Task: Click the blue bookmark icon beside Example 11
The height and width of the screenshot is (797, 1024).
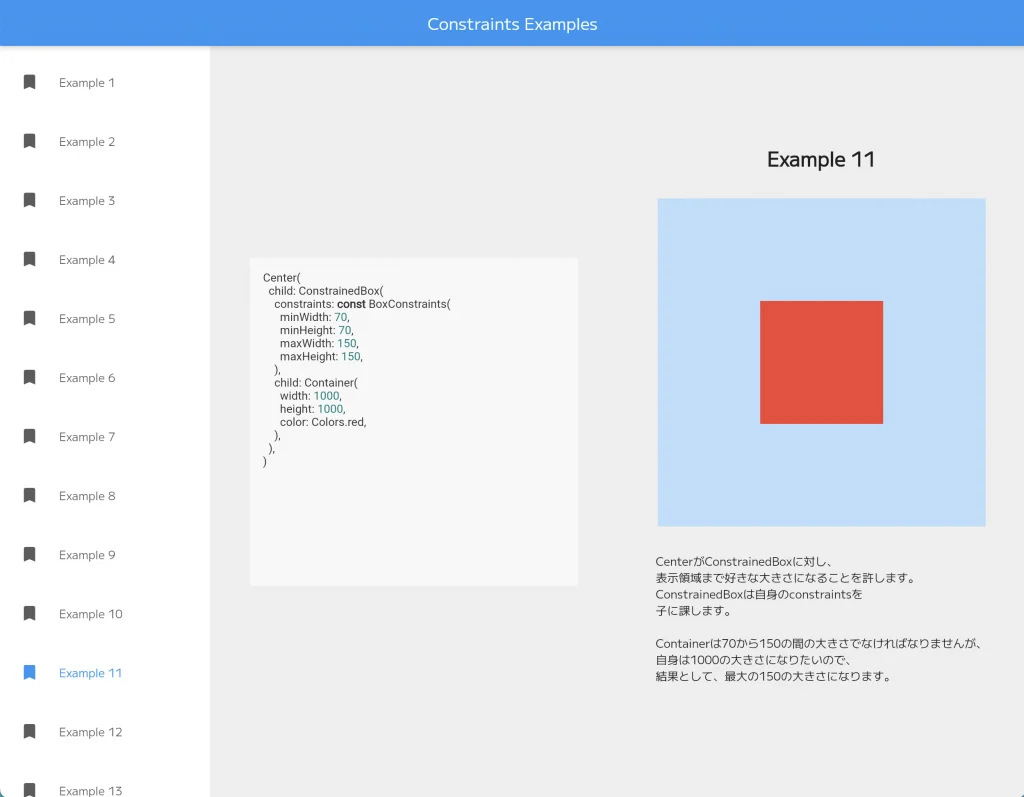Action: point(29,672)
